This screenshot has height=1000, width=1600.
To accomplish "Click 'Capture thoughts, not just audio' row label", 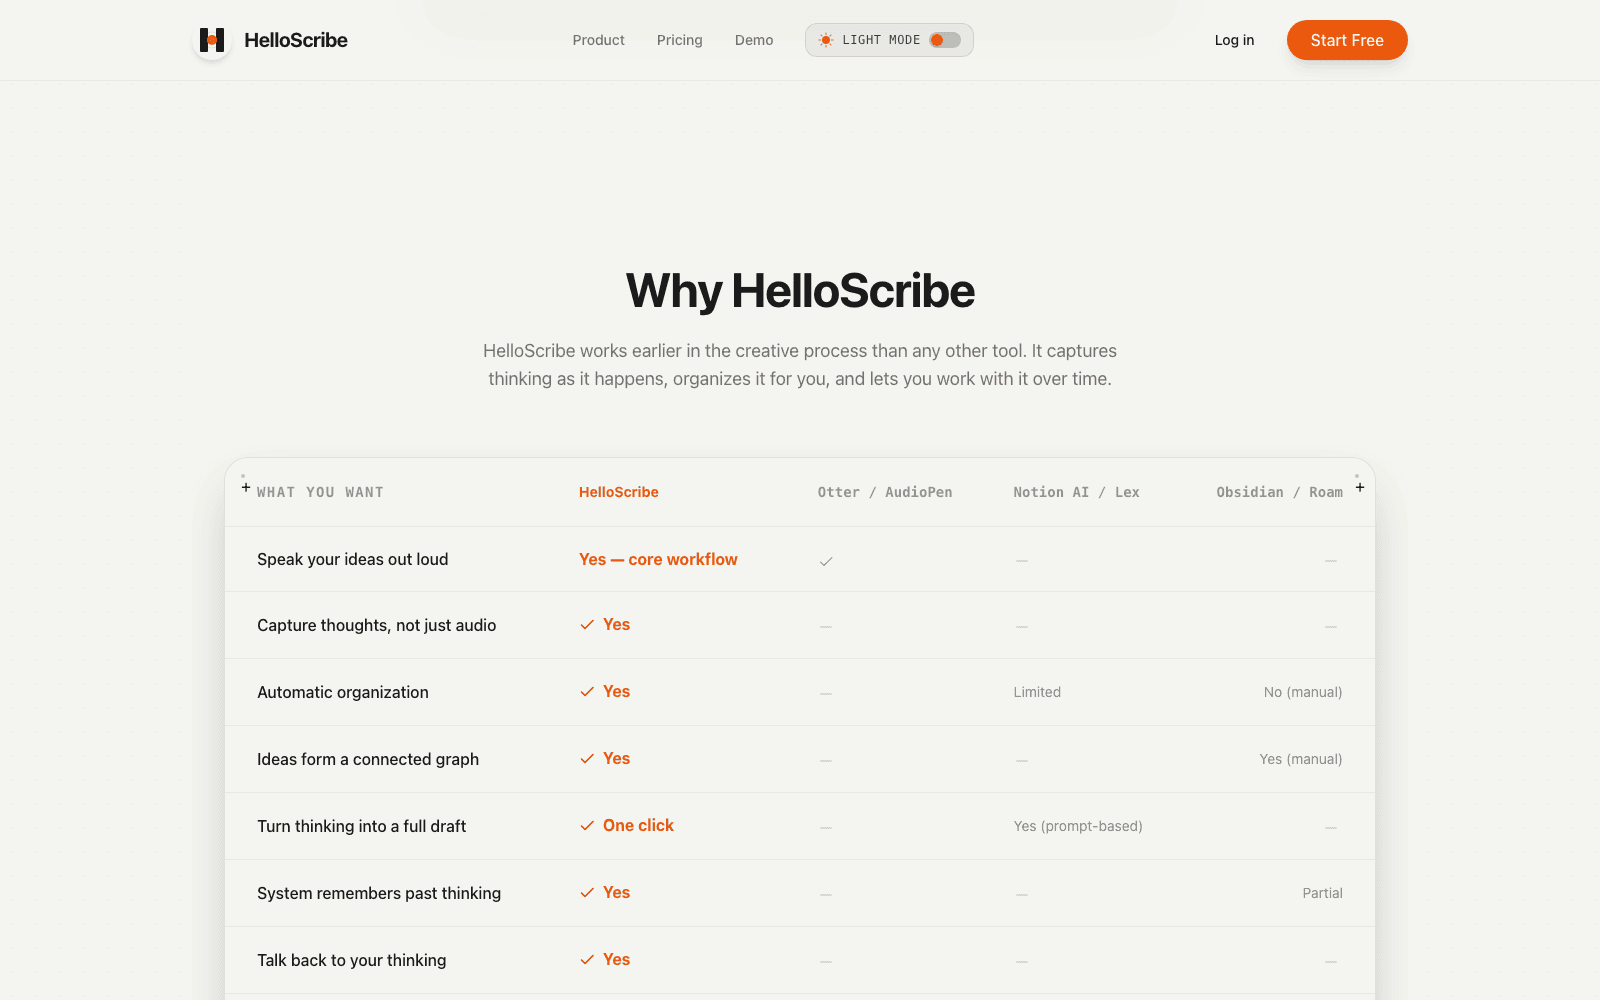I will (377, 625).
